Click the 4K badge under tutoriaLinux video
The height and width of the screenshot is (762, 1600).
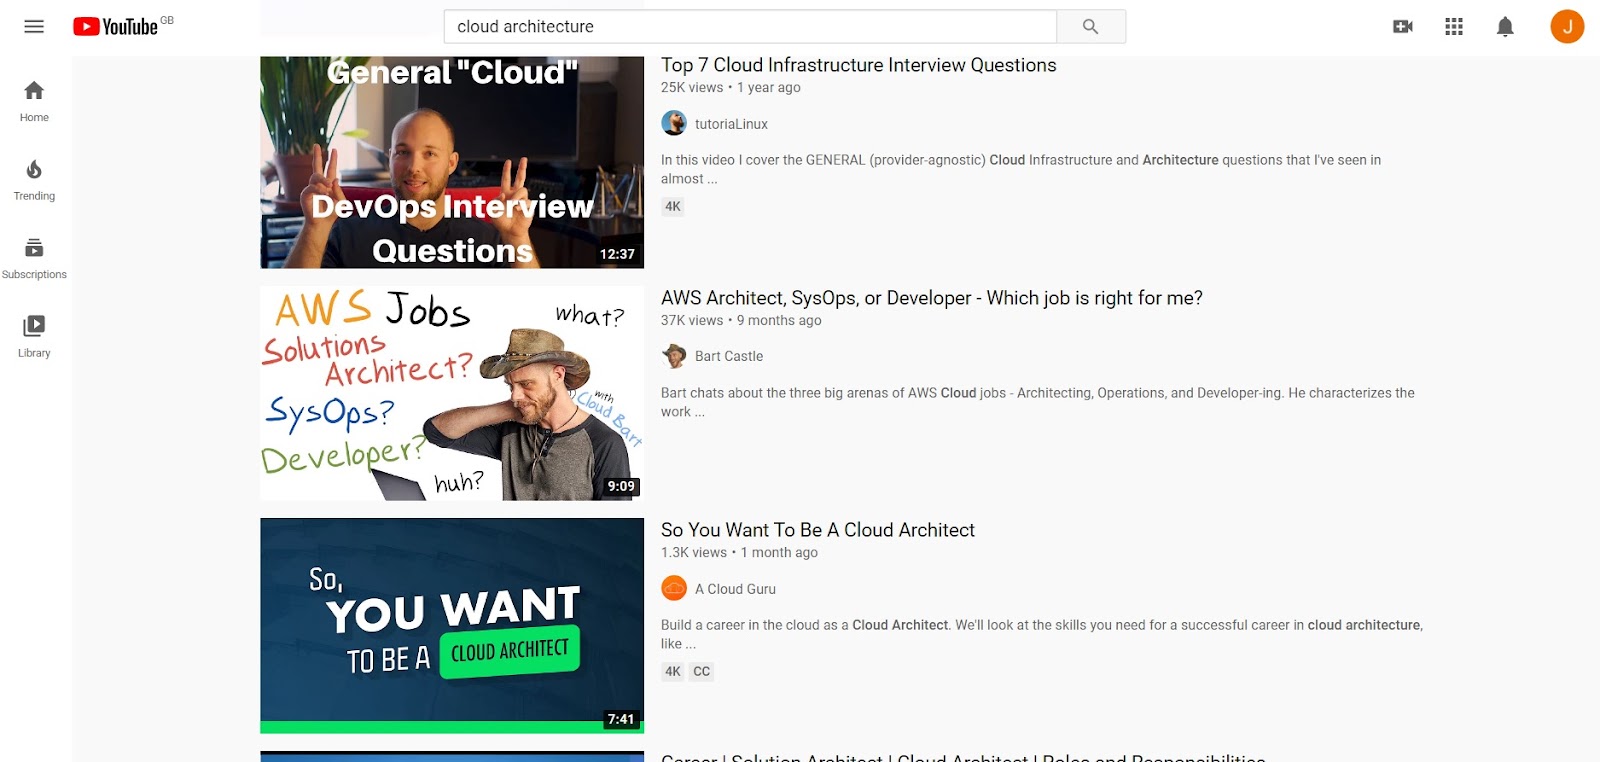(x=673, y=207)
